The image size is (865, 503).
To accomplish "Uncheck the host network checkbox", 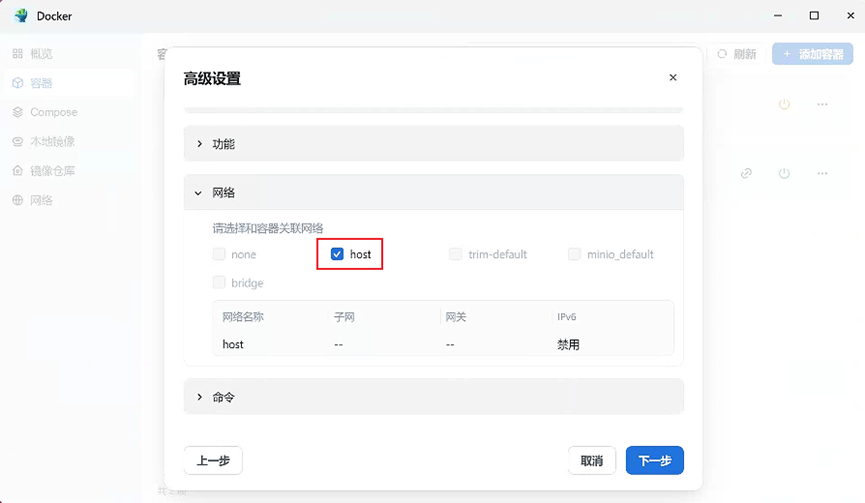I will click(x=337, y=254).
